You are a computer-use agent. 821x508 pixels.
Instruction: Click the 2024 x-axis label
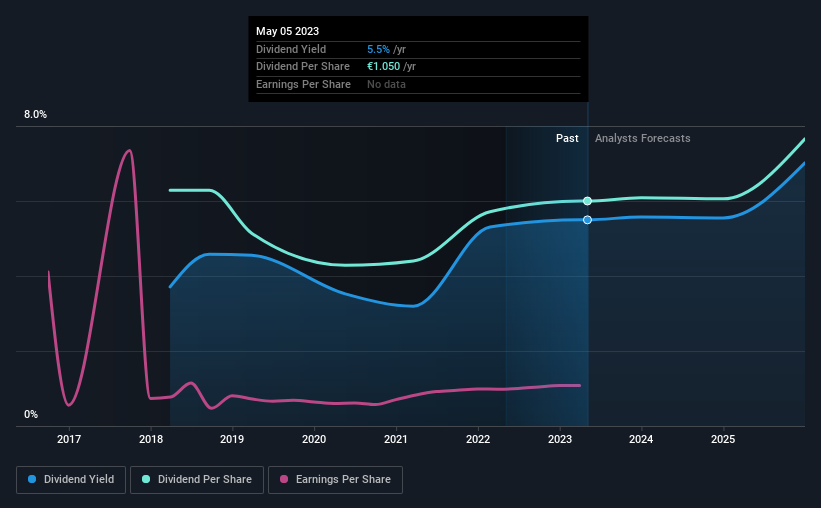[x=641, y=439]
